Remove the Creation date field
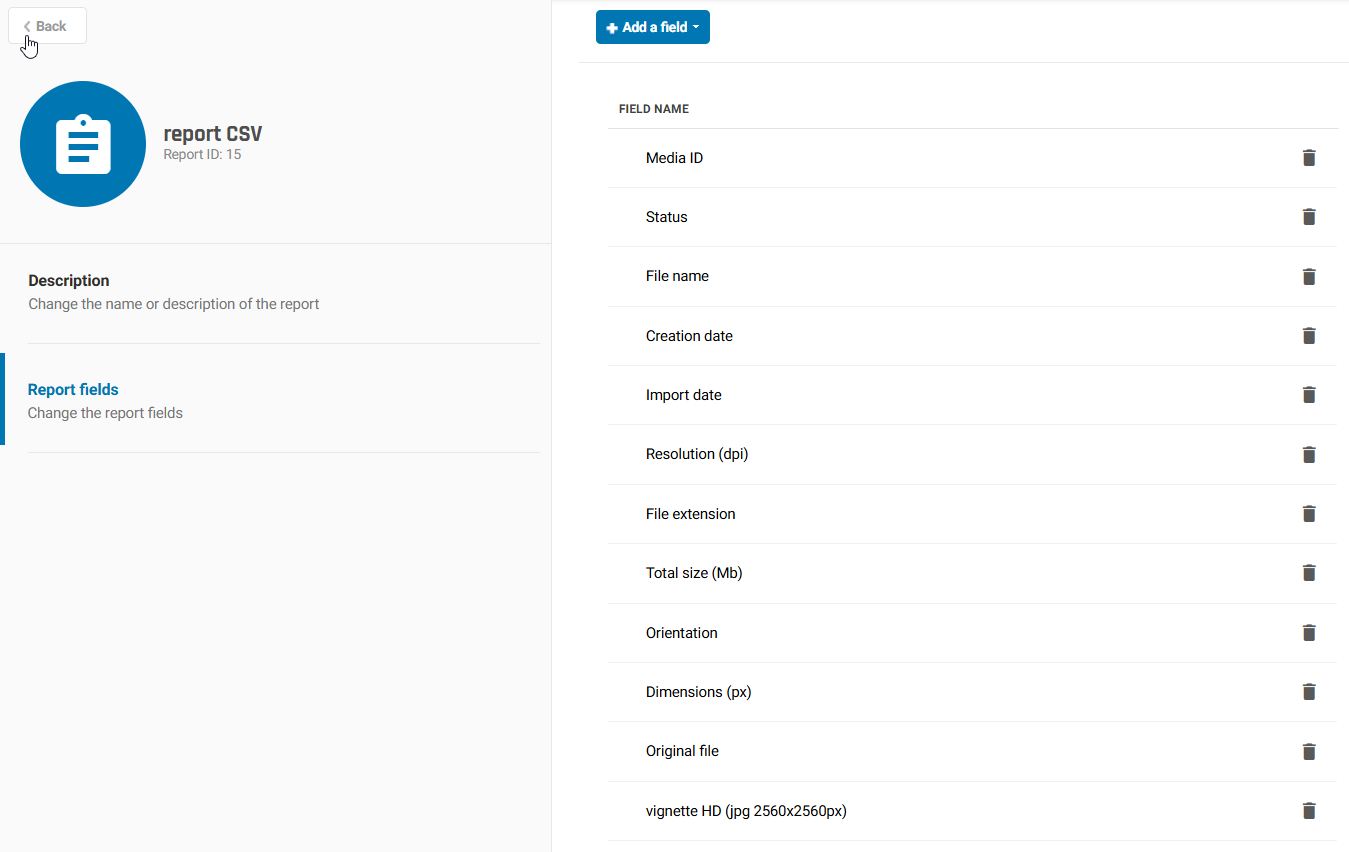This screenshot has height=852, width=1349. [x=1309, y=336]
